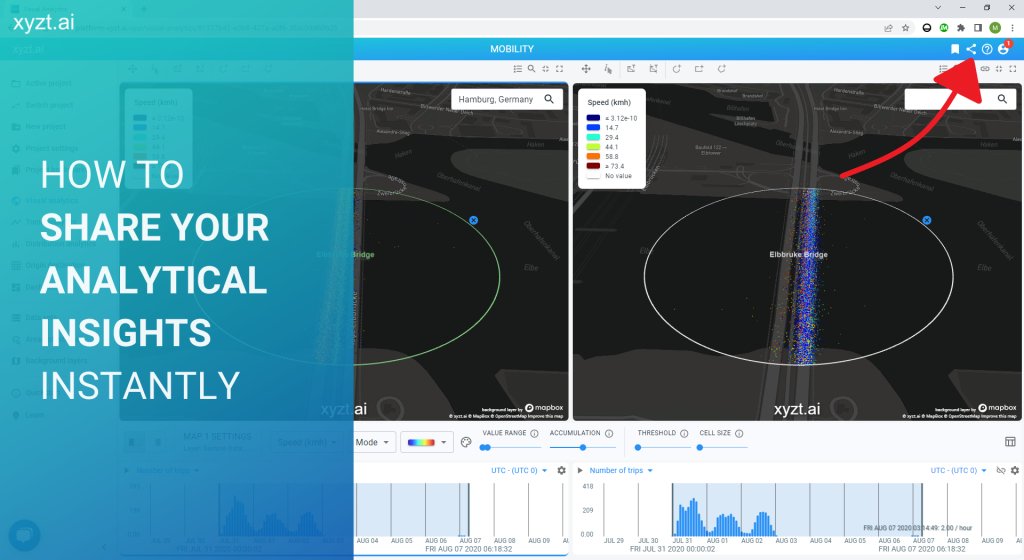Click the first add-shape tool after the pointer
Screen dimensions: 1024x560
pyautogui.click(x=631, y=69)
